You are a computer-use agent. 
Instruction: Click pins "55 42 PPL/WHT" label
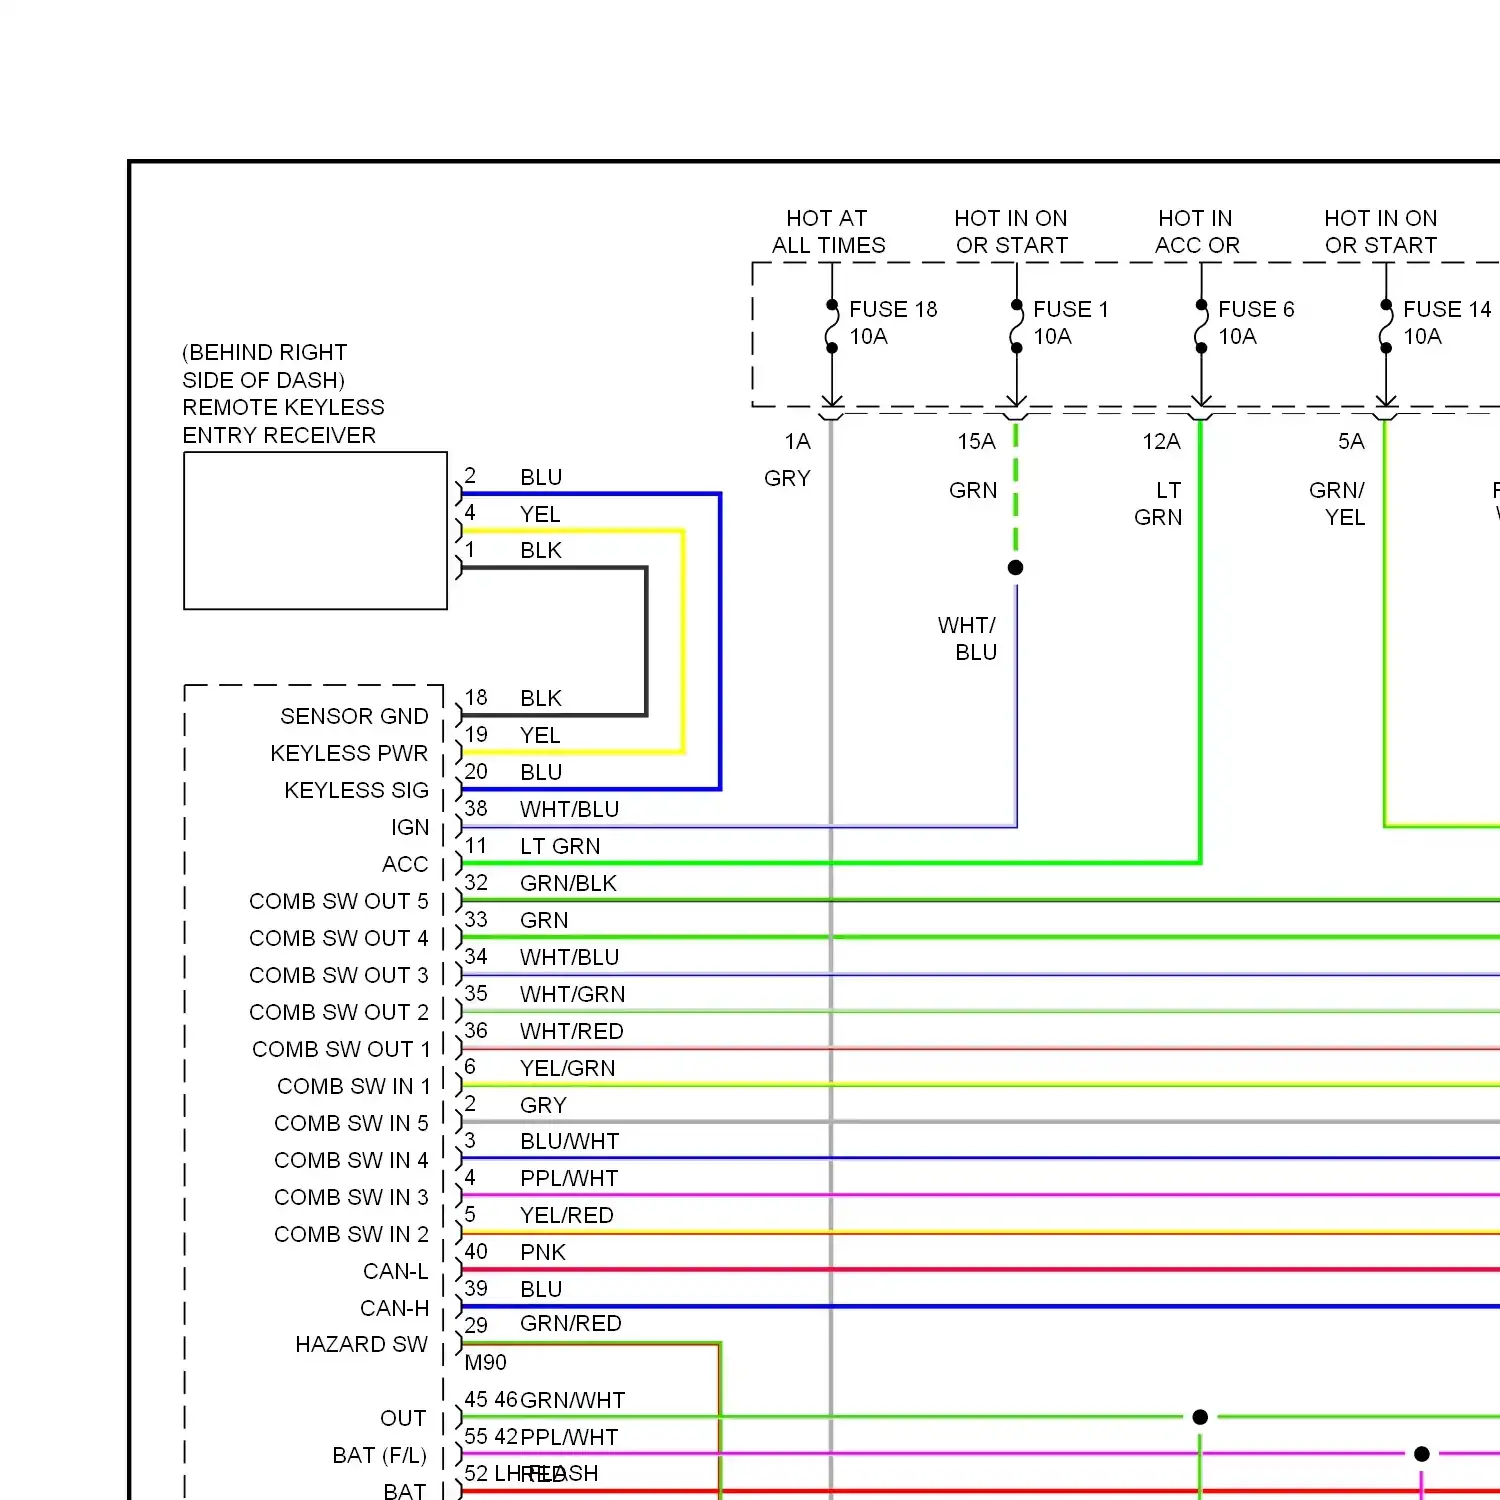[541, 1437]
